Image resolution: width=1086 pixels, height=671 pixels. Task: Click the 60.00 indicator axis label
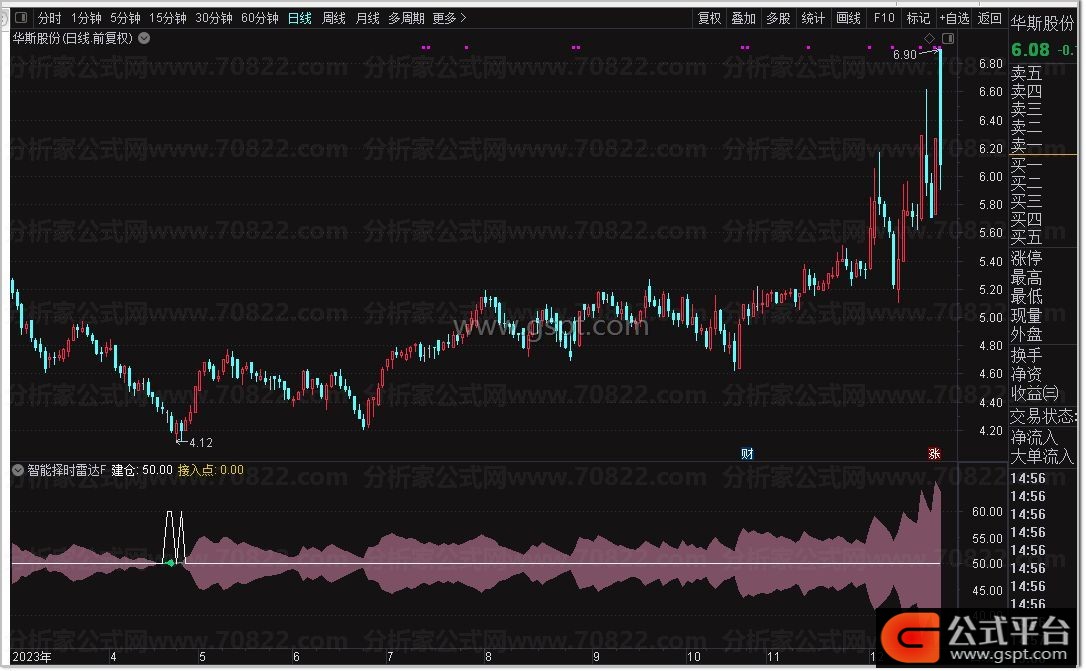pos(987,512)
